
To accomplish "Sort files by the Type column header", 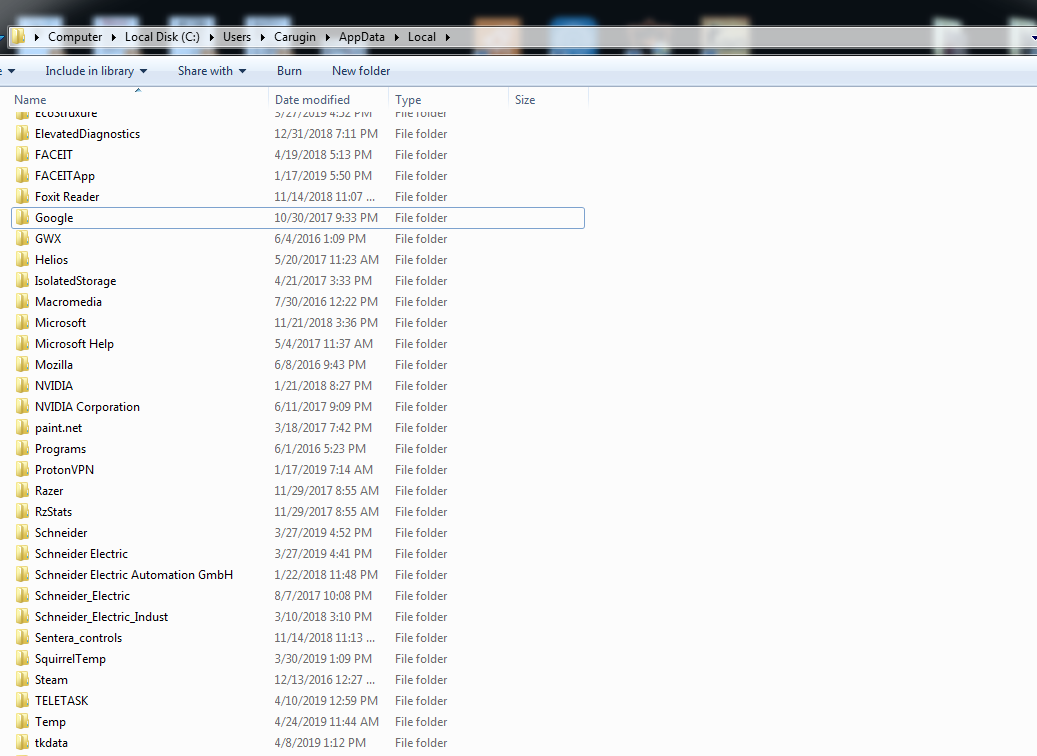I will click(x=408, y=100).
